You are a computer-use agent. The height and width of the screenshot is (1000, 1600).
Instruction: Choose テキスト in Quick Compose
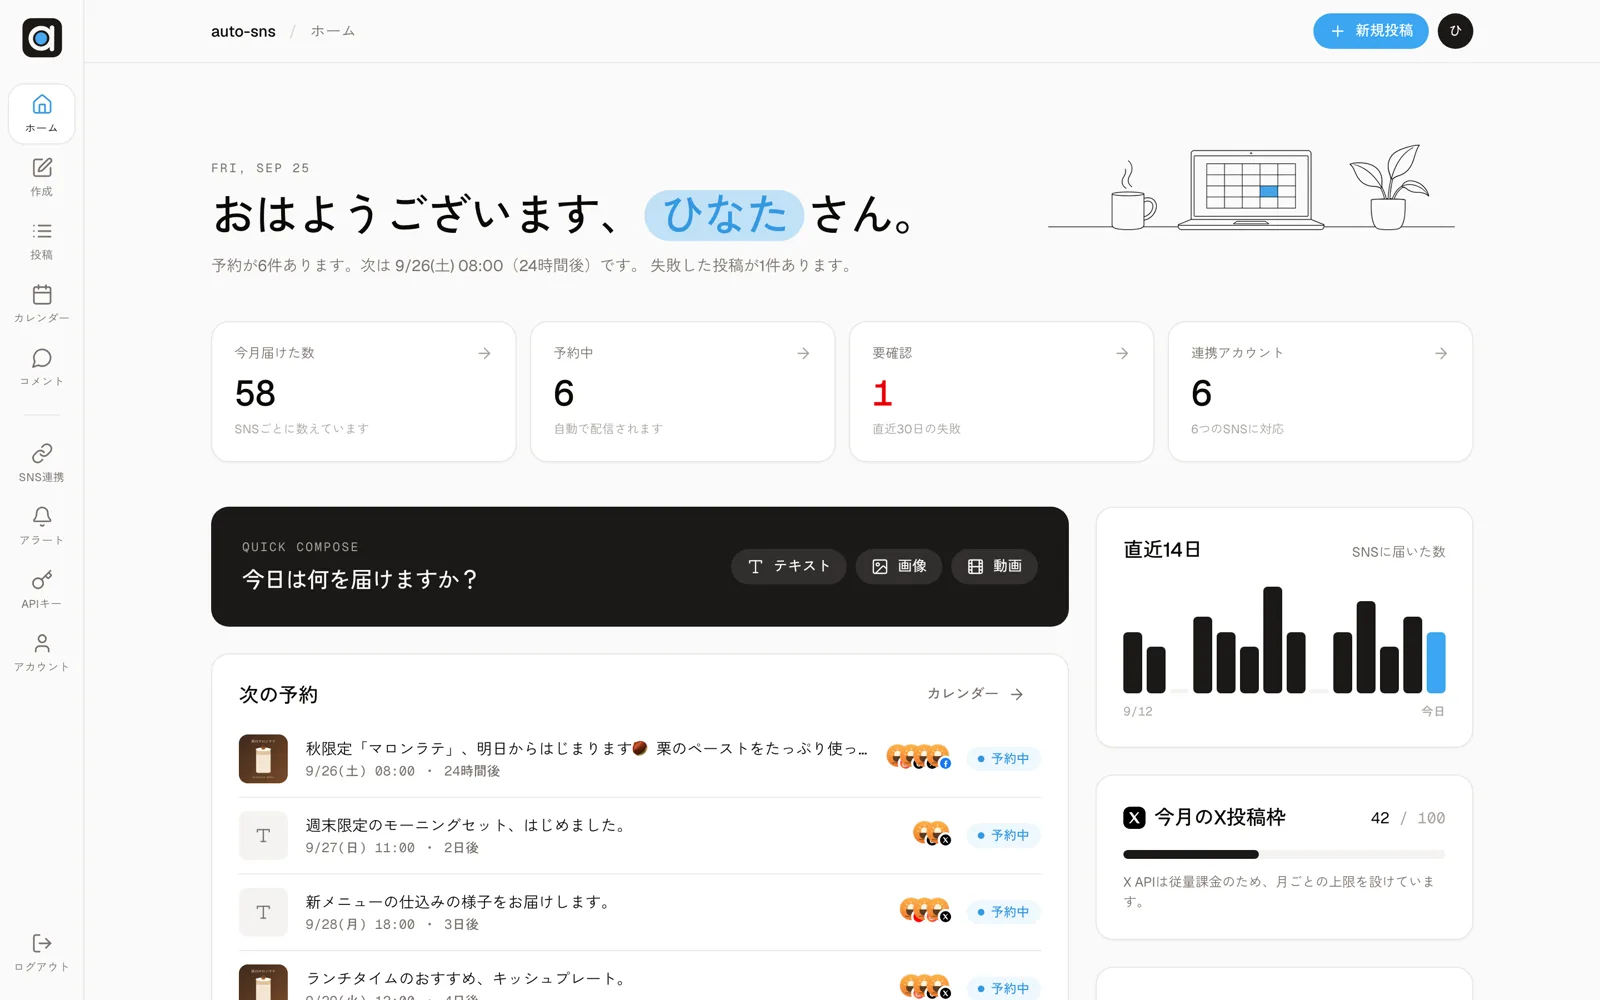tap(788, 566)
